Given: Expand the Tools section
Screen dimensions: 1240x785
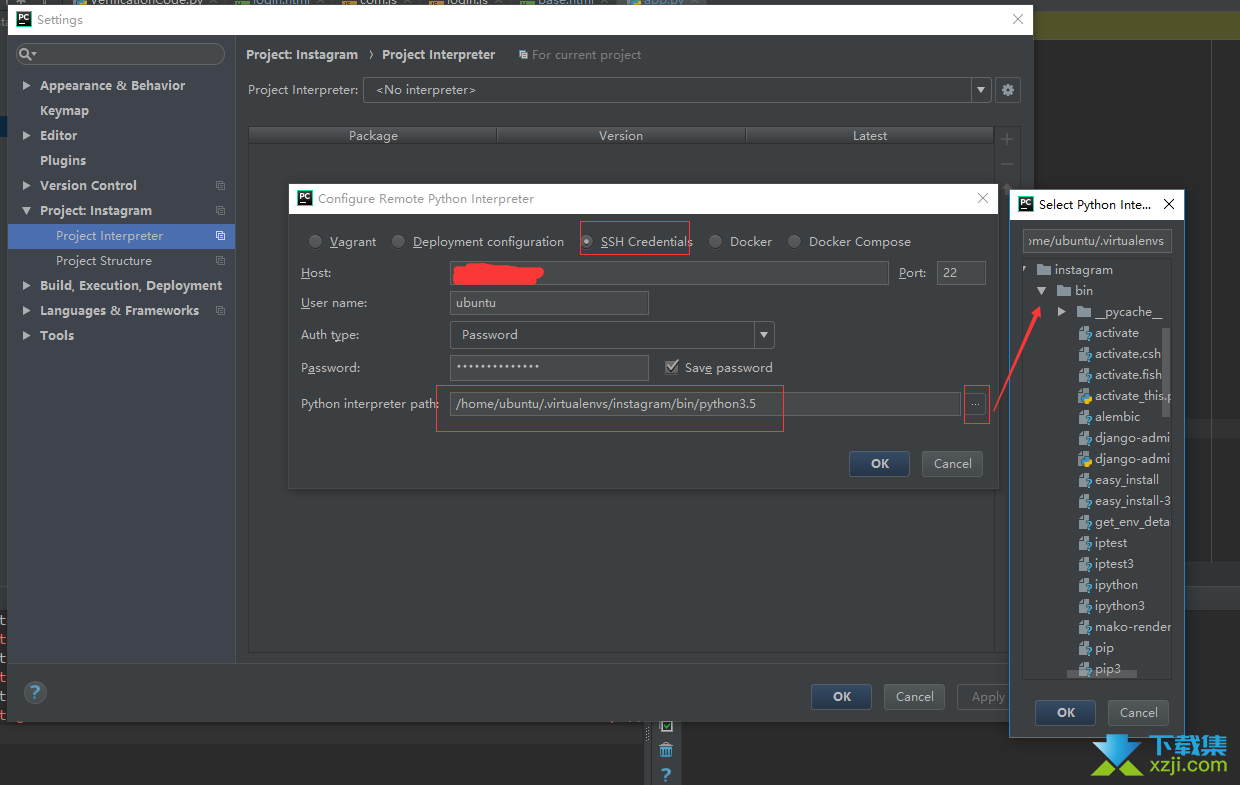Looking at the screenshot, I should [x=26, y=336].
